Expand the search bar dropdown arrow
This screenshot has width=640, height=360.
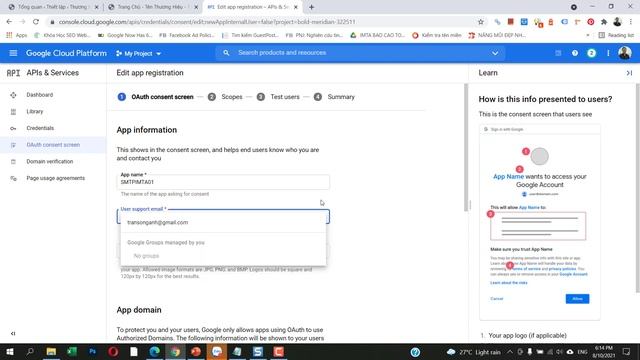(495, 53)
